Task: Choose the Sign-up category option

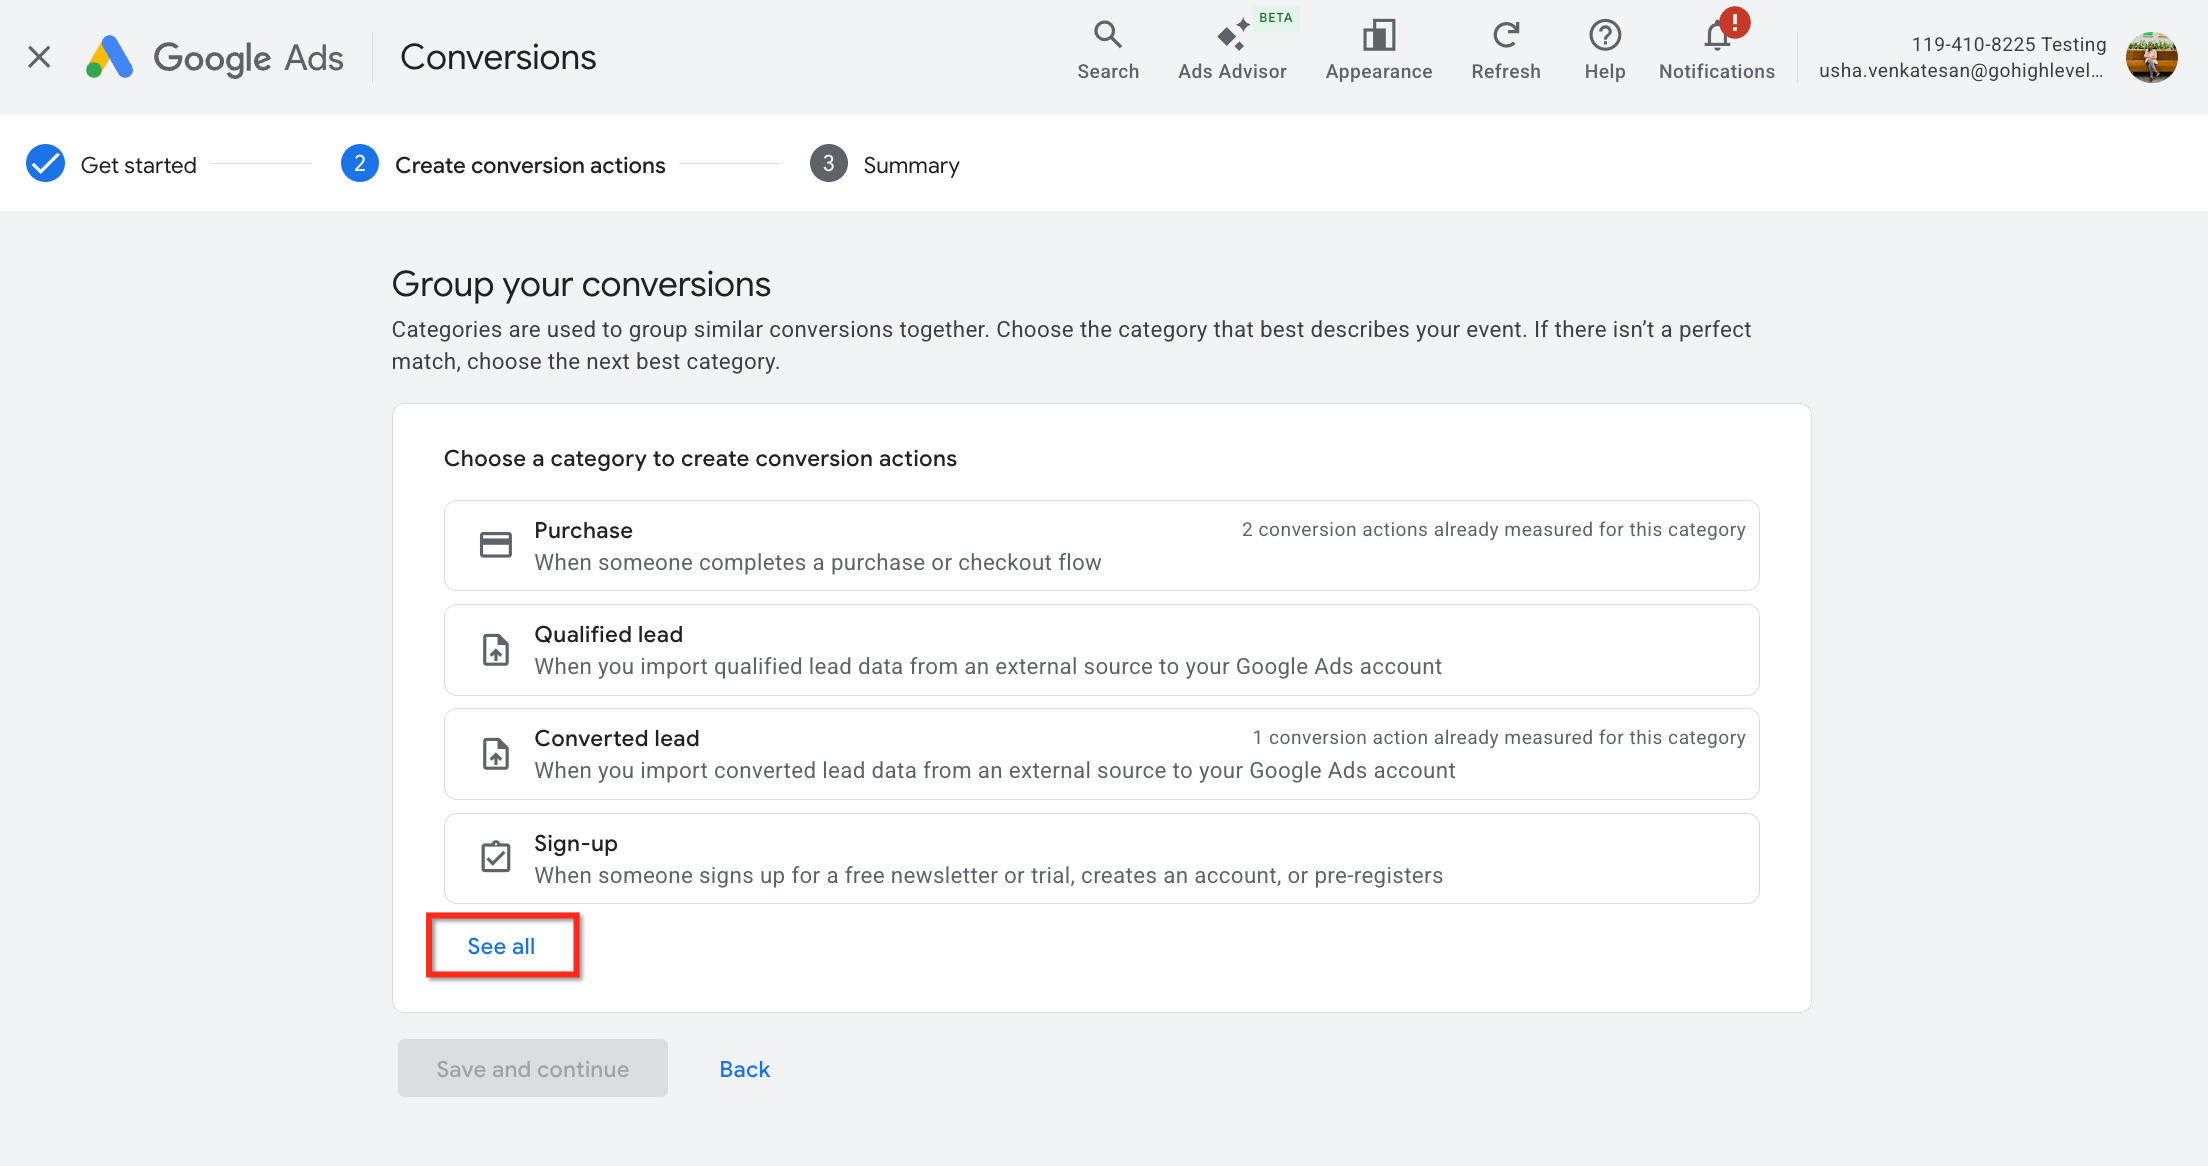Action: (1101, 859)
